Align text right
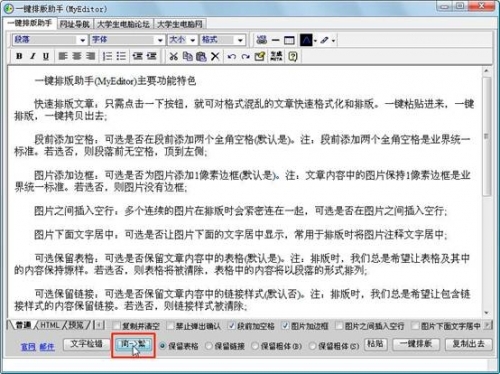500x374 pixels. click(x=90, y=56)
